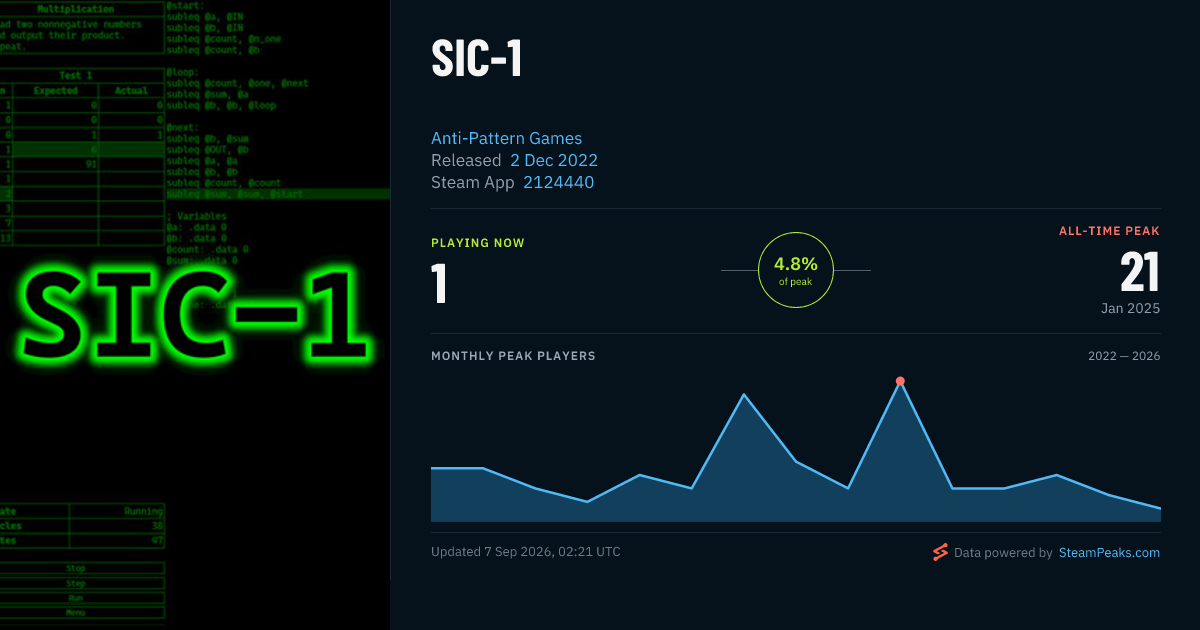Viewport: 1200px width, 630px height.
Task: Click the Jan 2025 peak date label
Action: coord(1131,308)
